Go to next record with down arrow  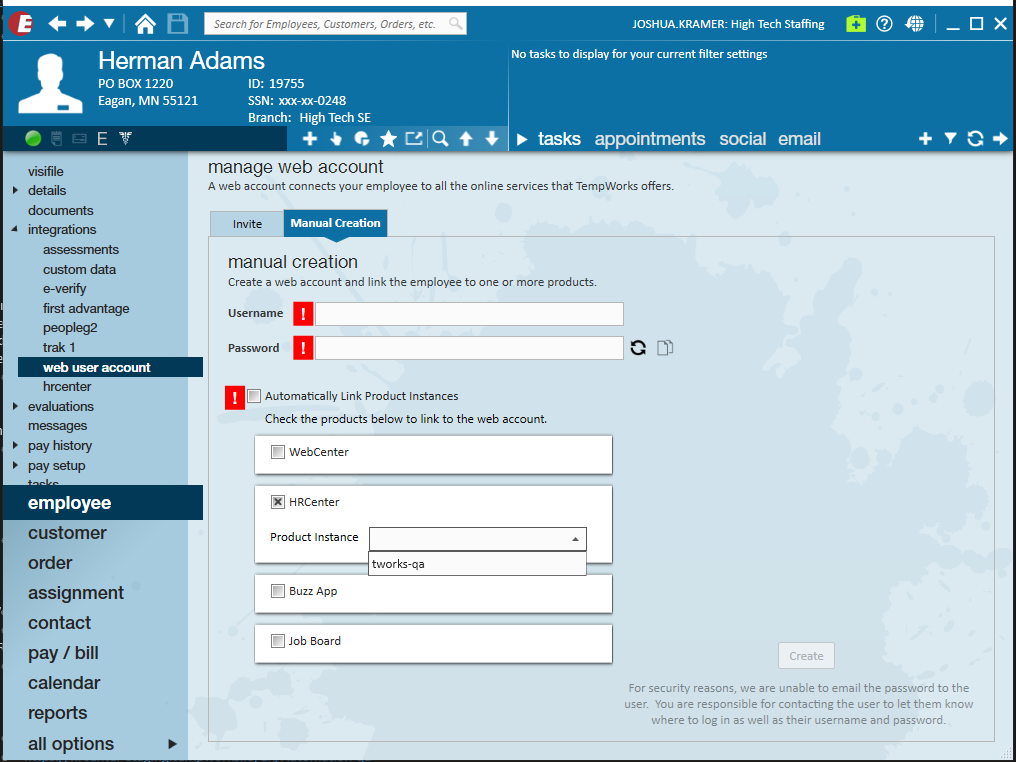coord(492,138)
